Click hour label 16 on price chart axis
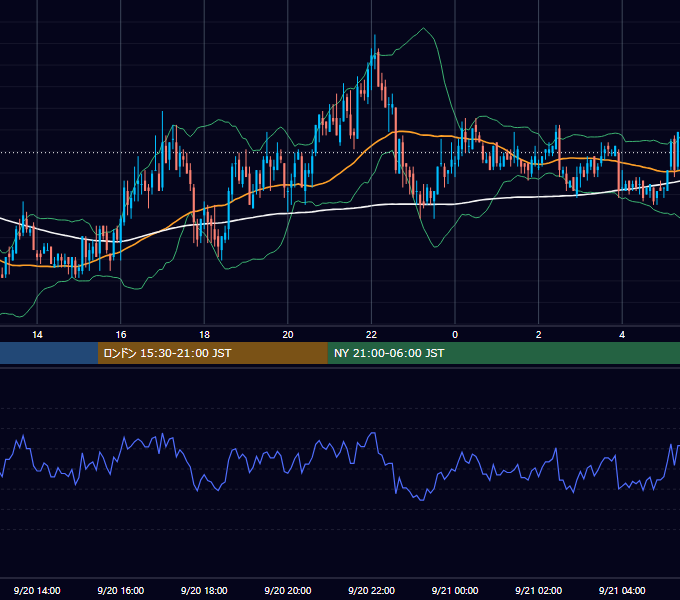The width and height of the screenshot is (680, 600). tap(121, 335)
